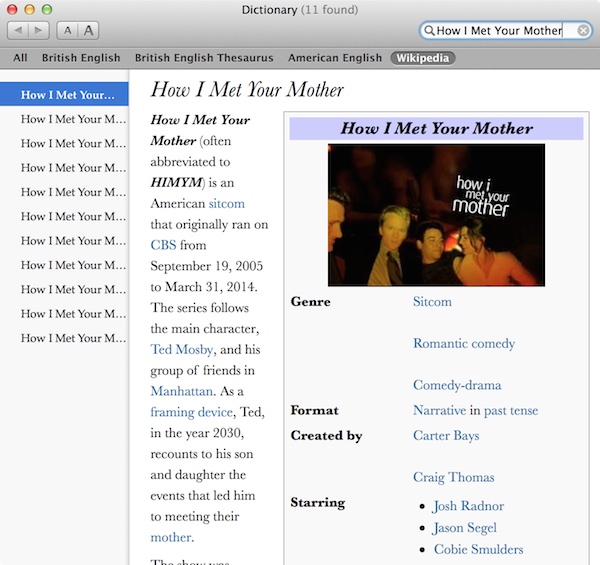
Task: Open the Craig Thomas creator link
Action: [x=453, y=477]
